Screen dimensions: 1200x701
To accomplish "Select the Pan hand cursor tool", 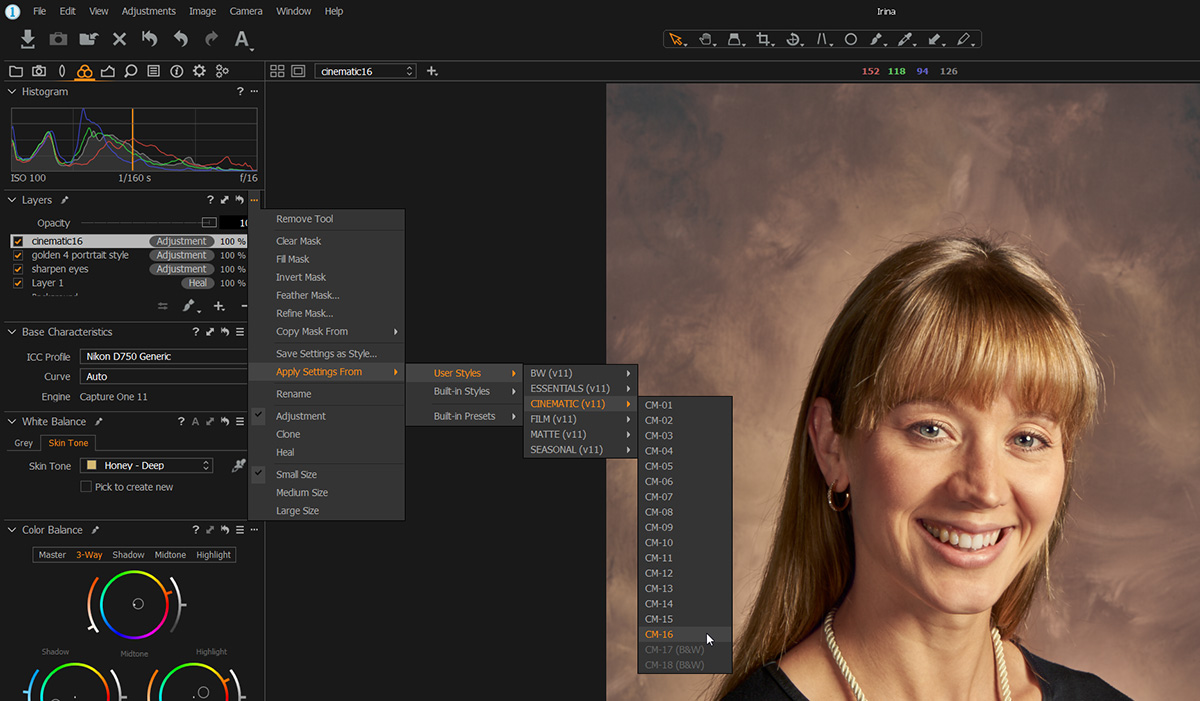I will pos(705,40).
